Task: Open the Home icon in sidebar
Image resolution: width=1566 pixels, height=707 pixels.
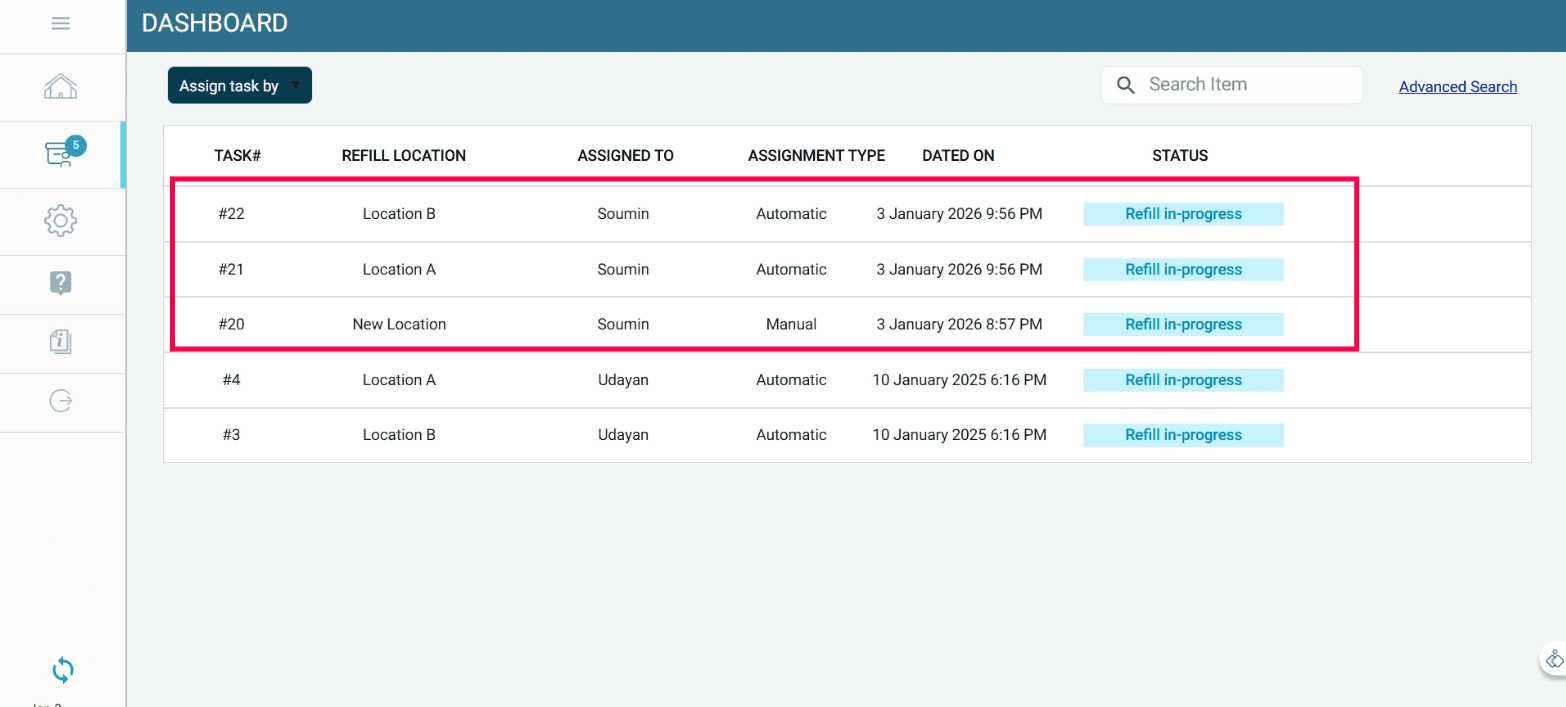Action: click(x=61, y=87)
